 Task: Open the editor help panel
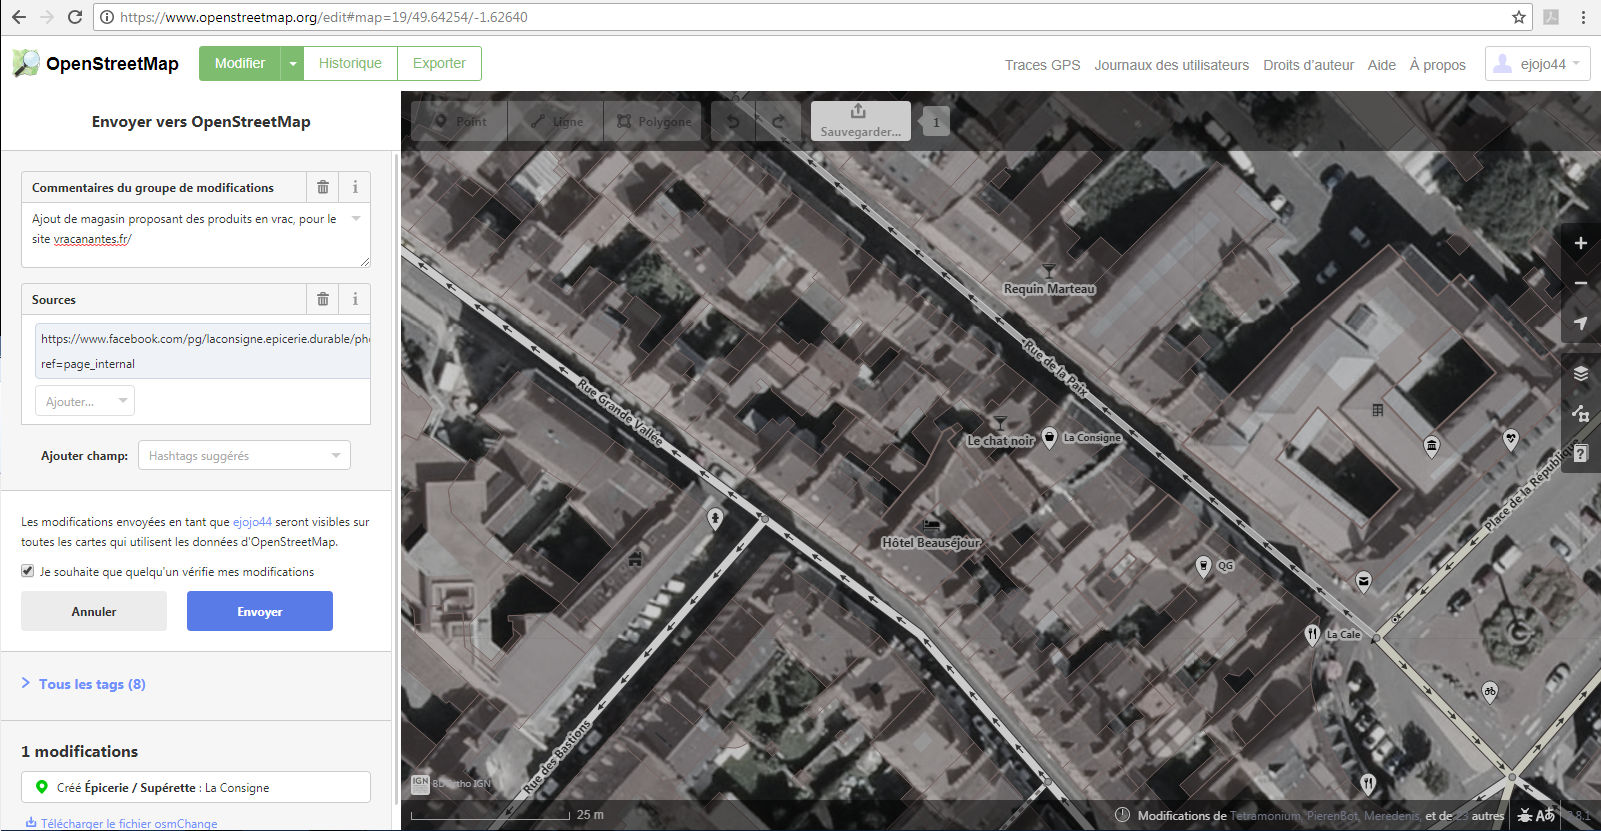coord(1581,453)
